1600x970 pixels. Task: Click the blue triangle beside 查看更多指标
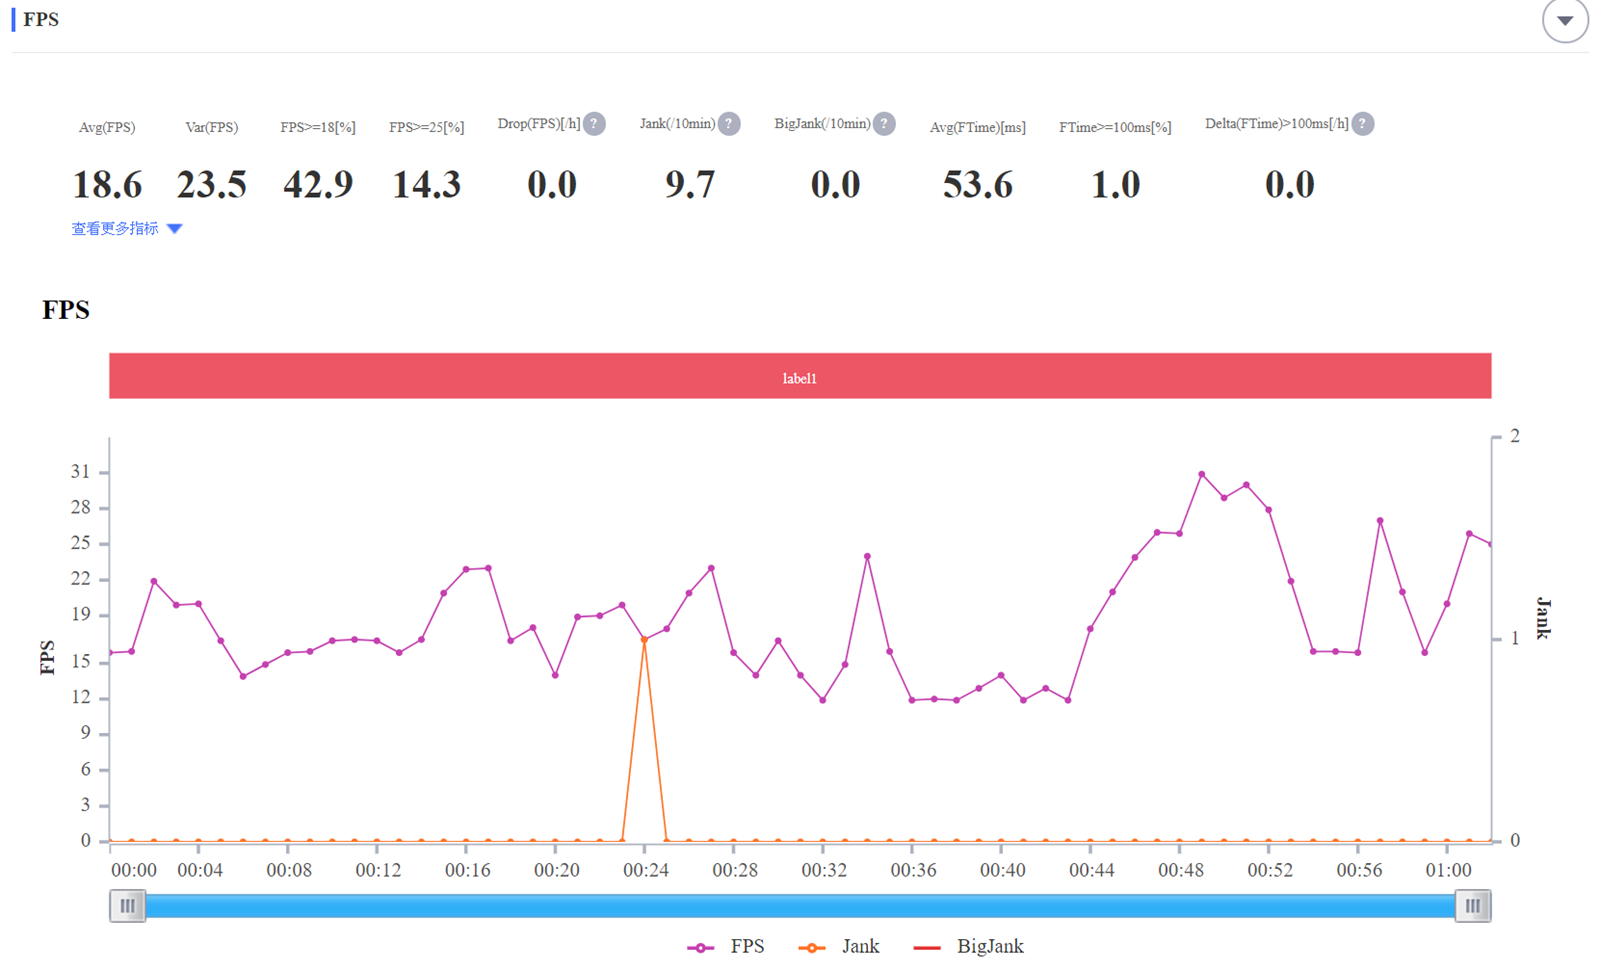pos(175,229)
